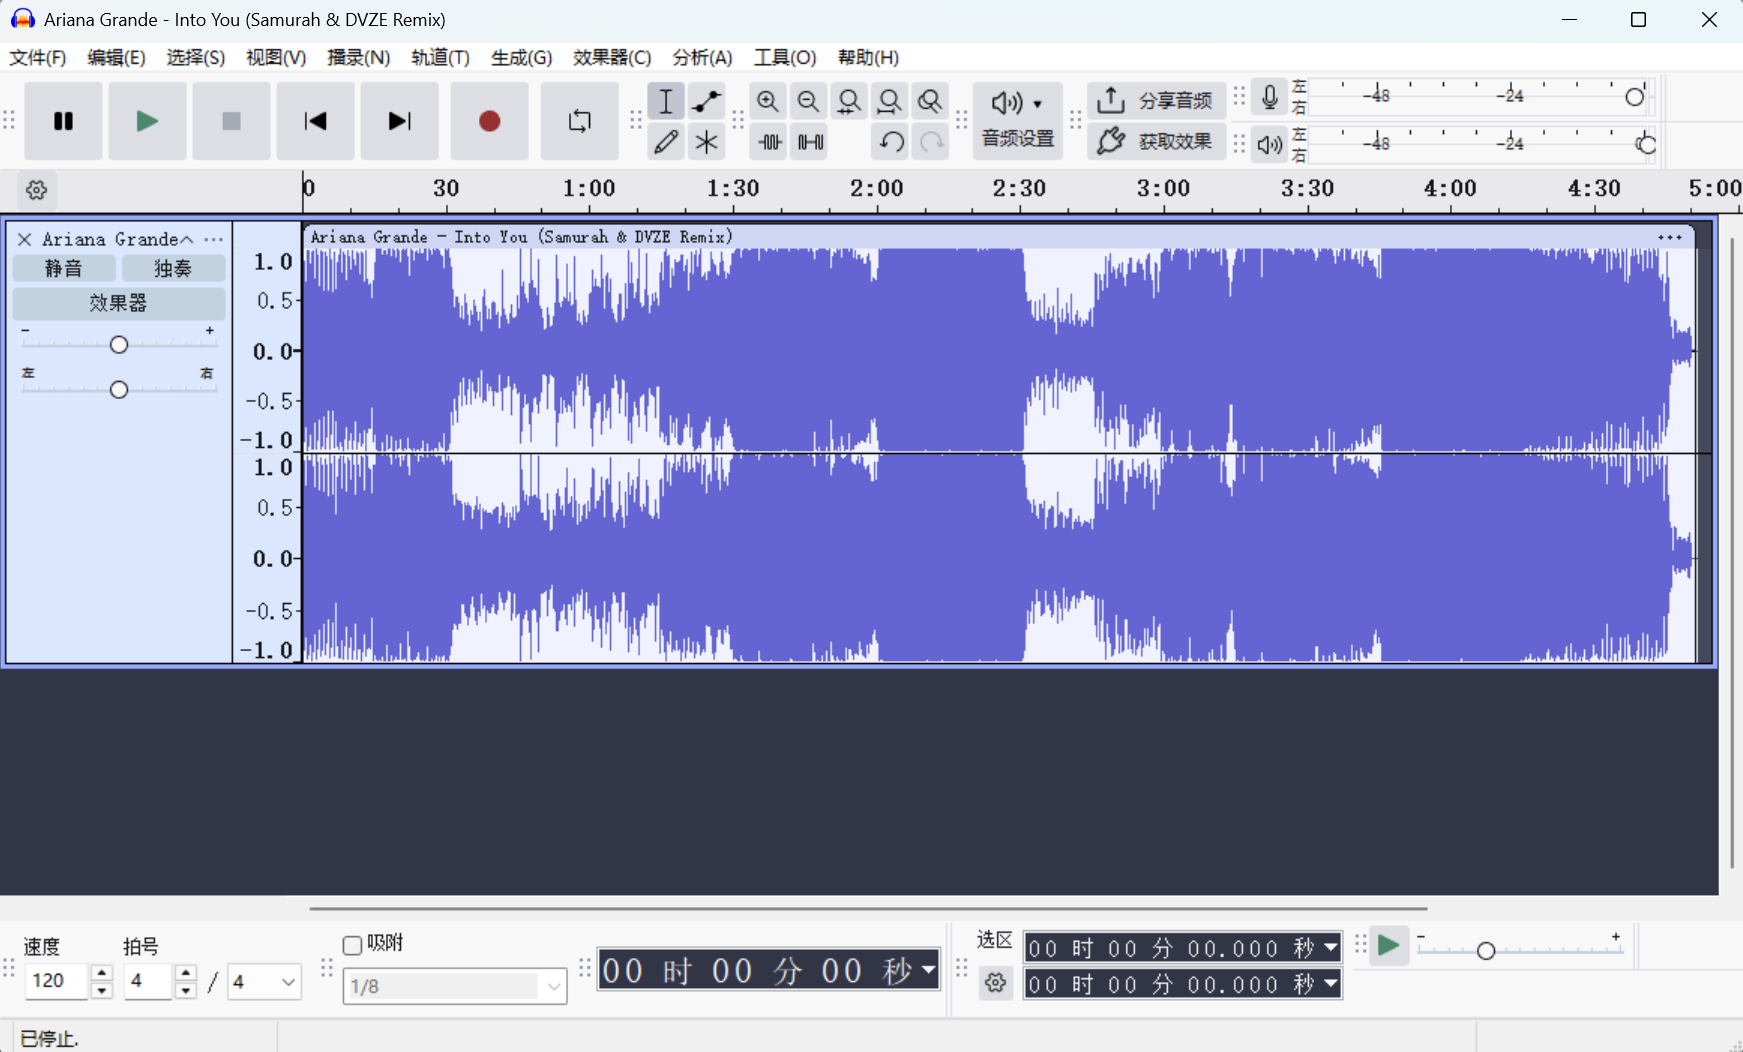Open the 工具(O) menu
The width and height of the screenshot is (1743, 1052).
pos(785,58)
